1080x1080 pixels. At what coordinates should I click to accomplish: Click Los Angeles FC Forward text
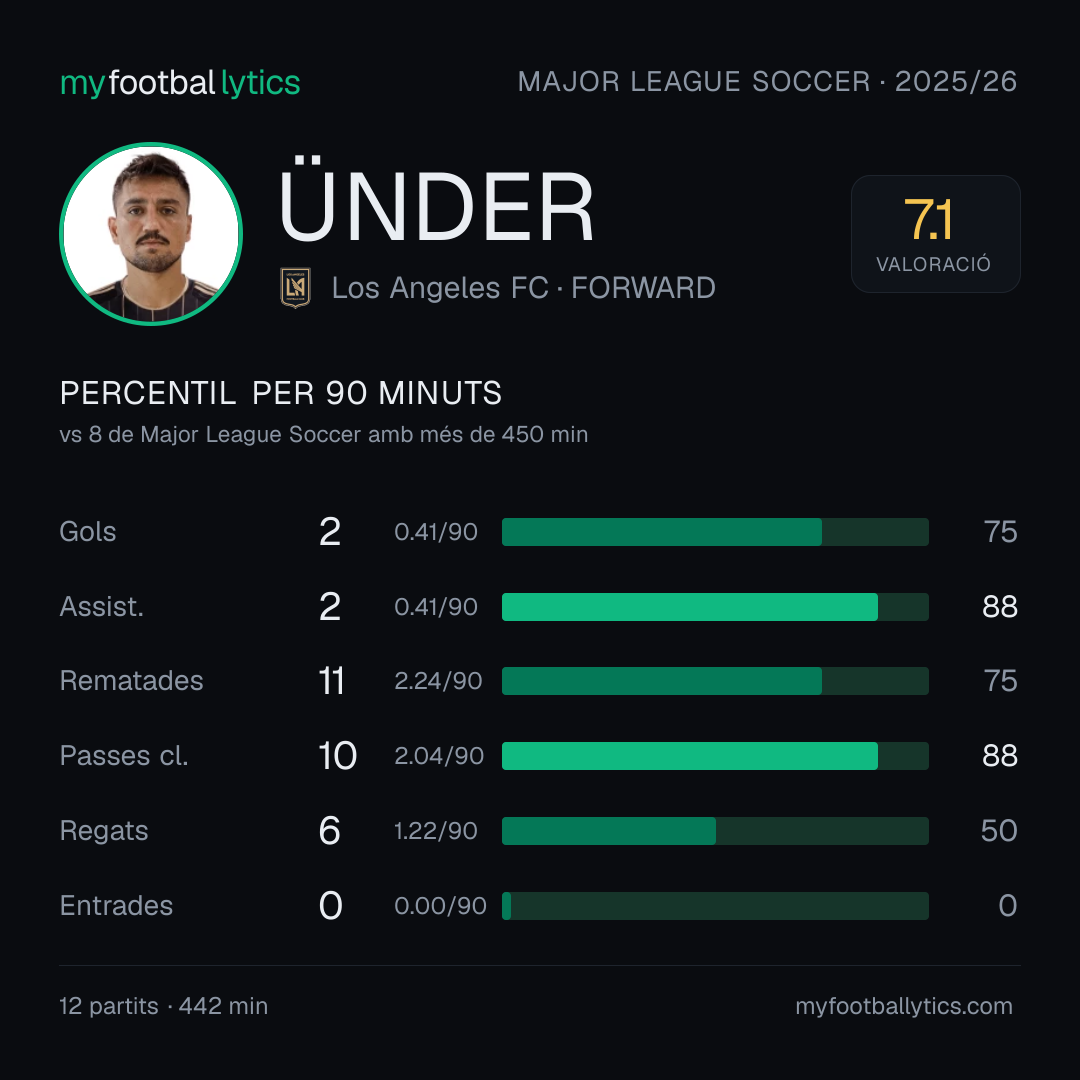pyautogui.click(x=523, y=288)
